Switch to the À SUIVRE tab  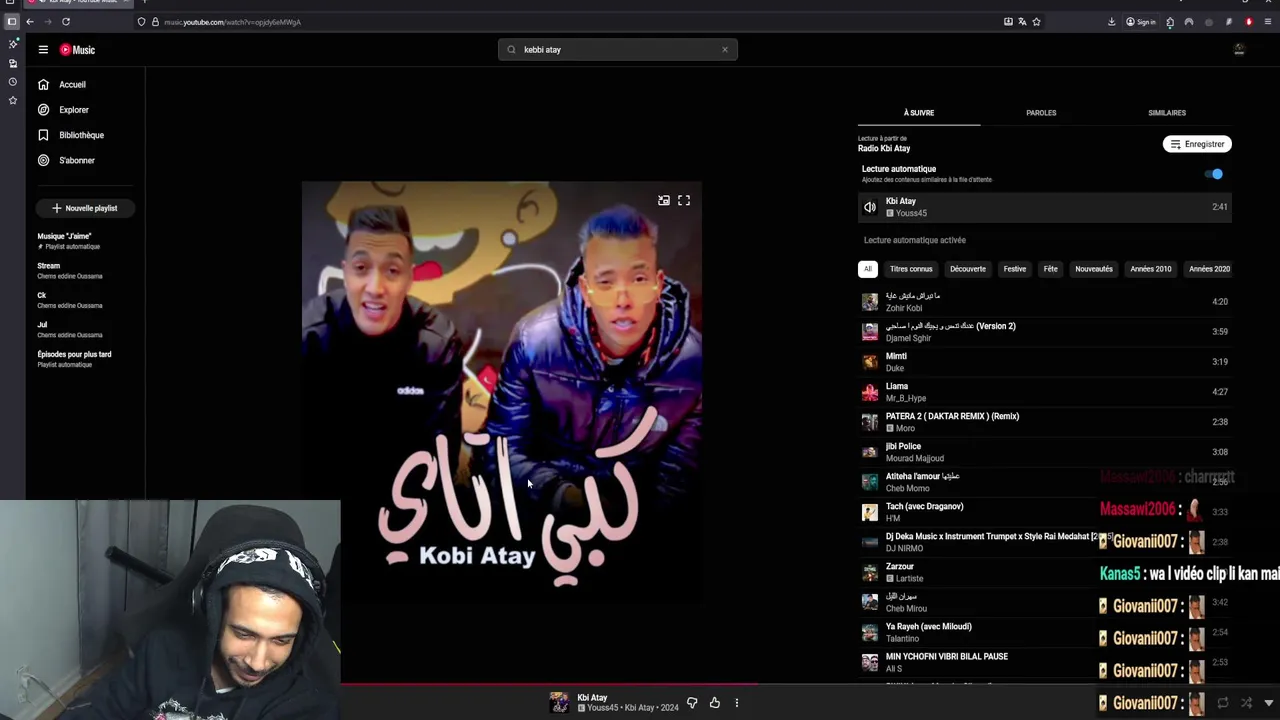[919, 113]
